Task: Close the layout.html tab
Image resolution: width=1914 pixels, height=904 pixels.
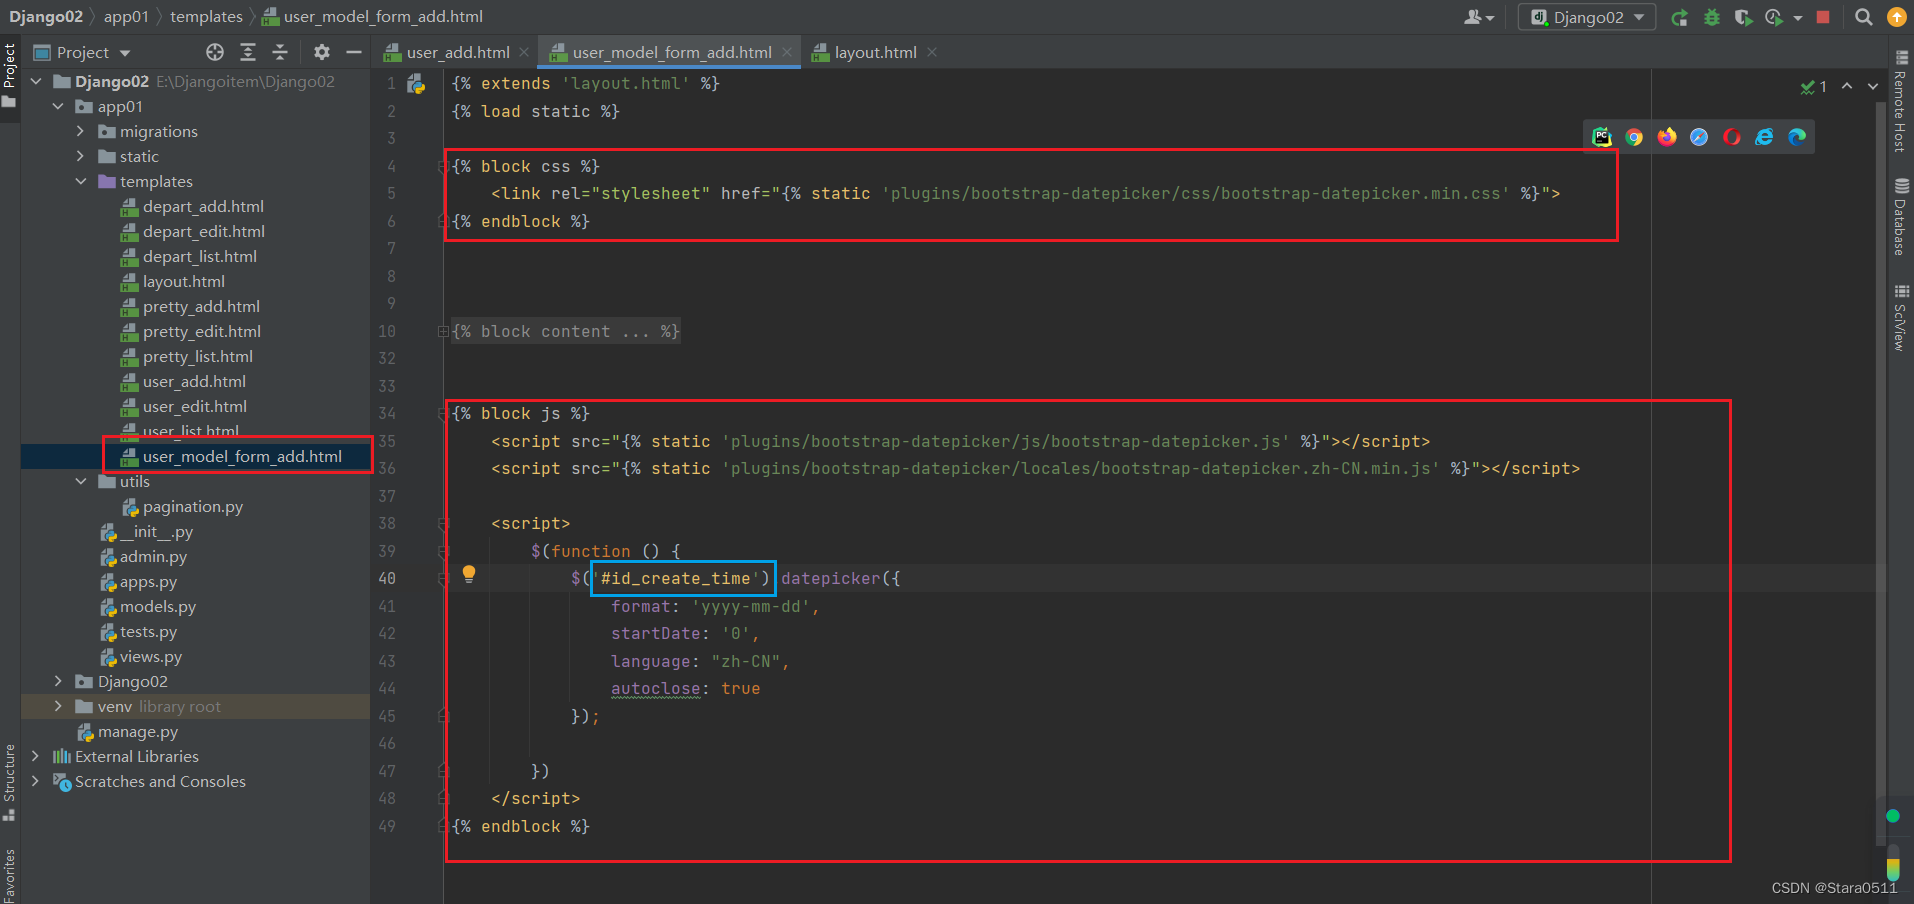Action: point(932,52)
